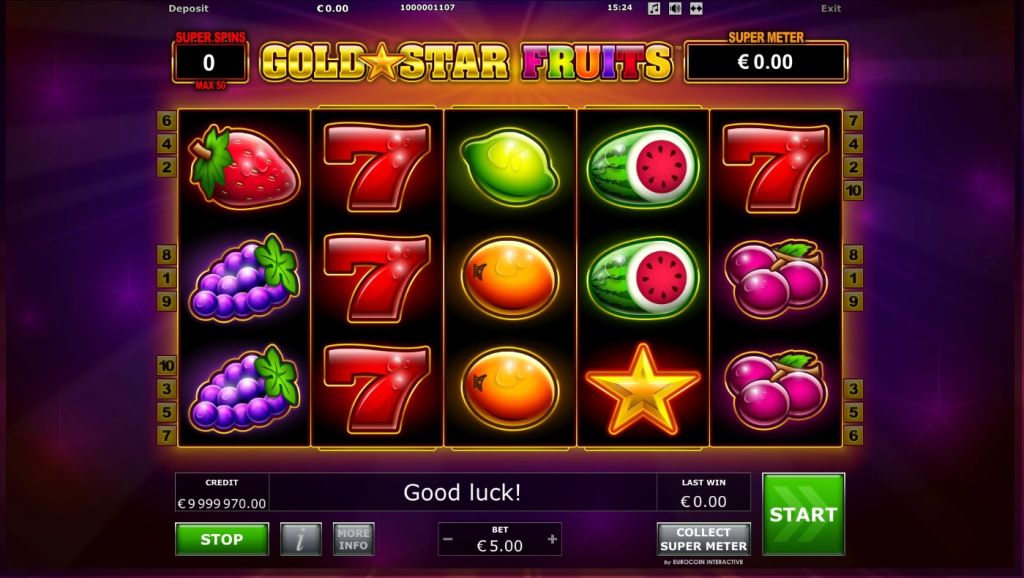Viewport: 1024px width, 578px height.
Task: Select payline 6 marker at top left
Action: tap(167, 120)
